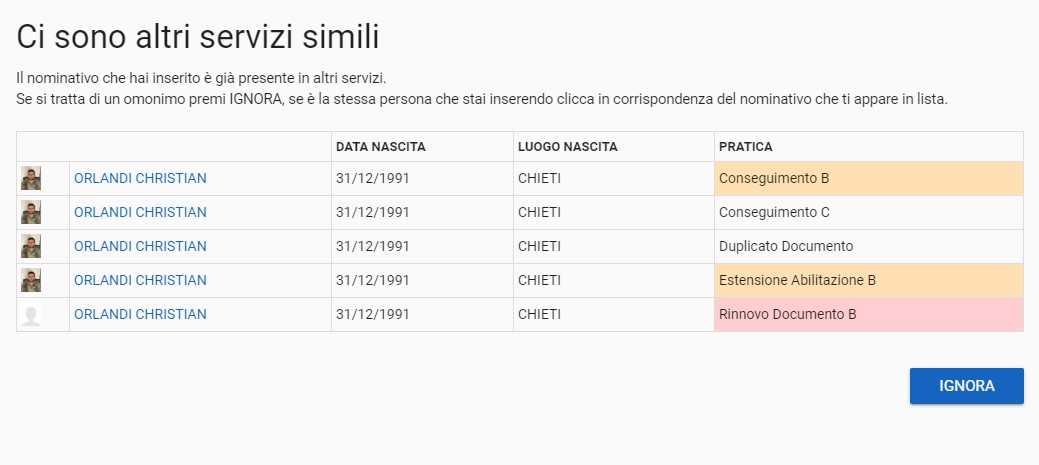
Task: Click the DATA NASCITA column header
Action: click(x=380, y=147)
